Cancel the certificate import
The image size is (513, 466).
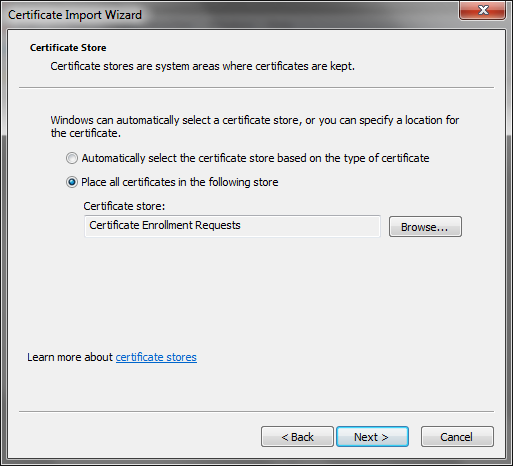click(457, 437)
